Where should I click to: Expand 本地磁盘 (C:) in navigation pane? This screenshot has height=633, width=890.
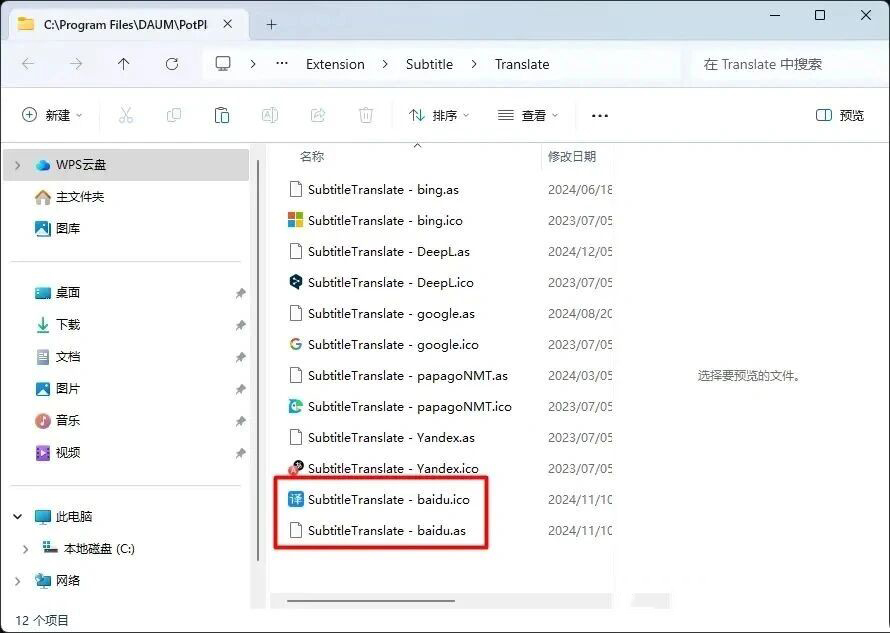[26, 549]
